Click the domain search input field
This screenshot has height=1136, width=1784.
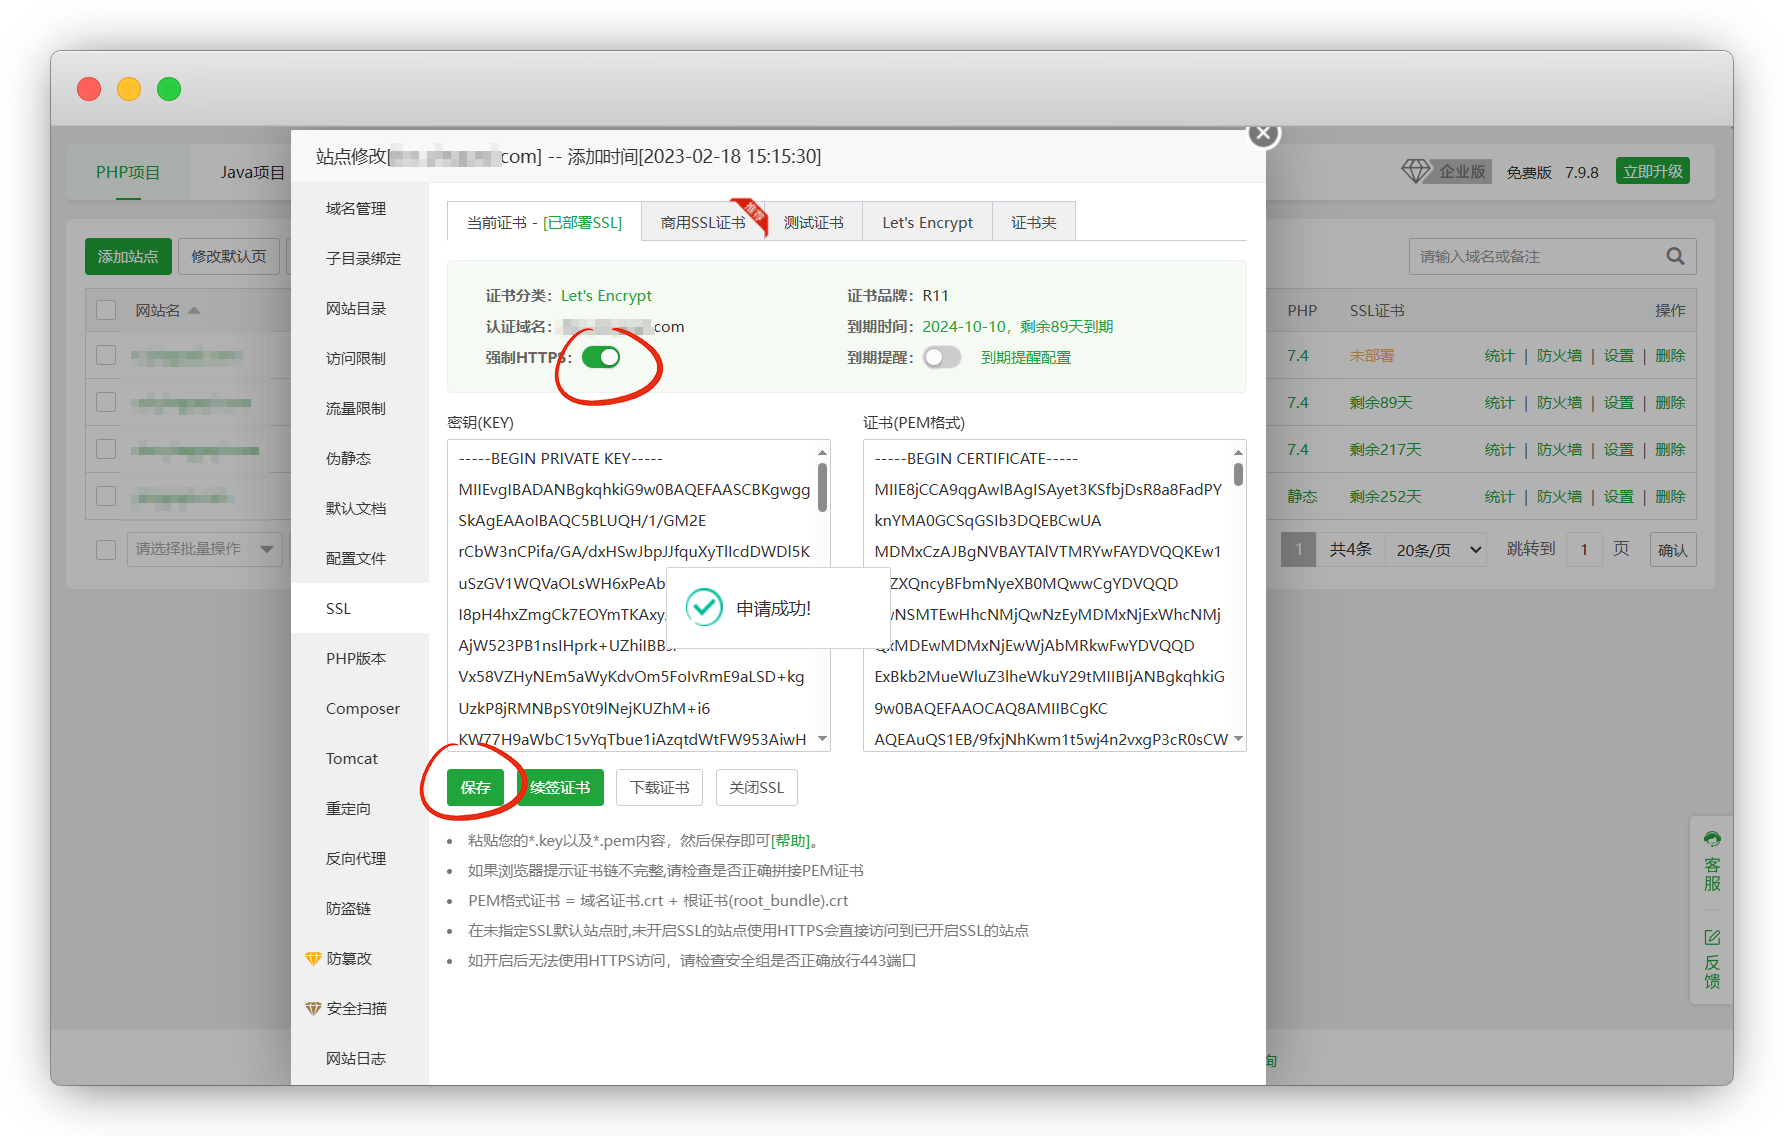click(x=1535, y=257)
